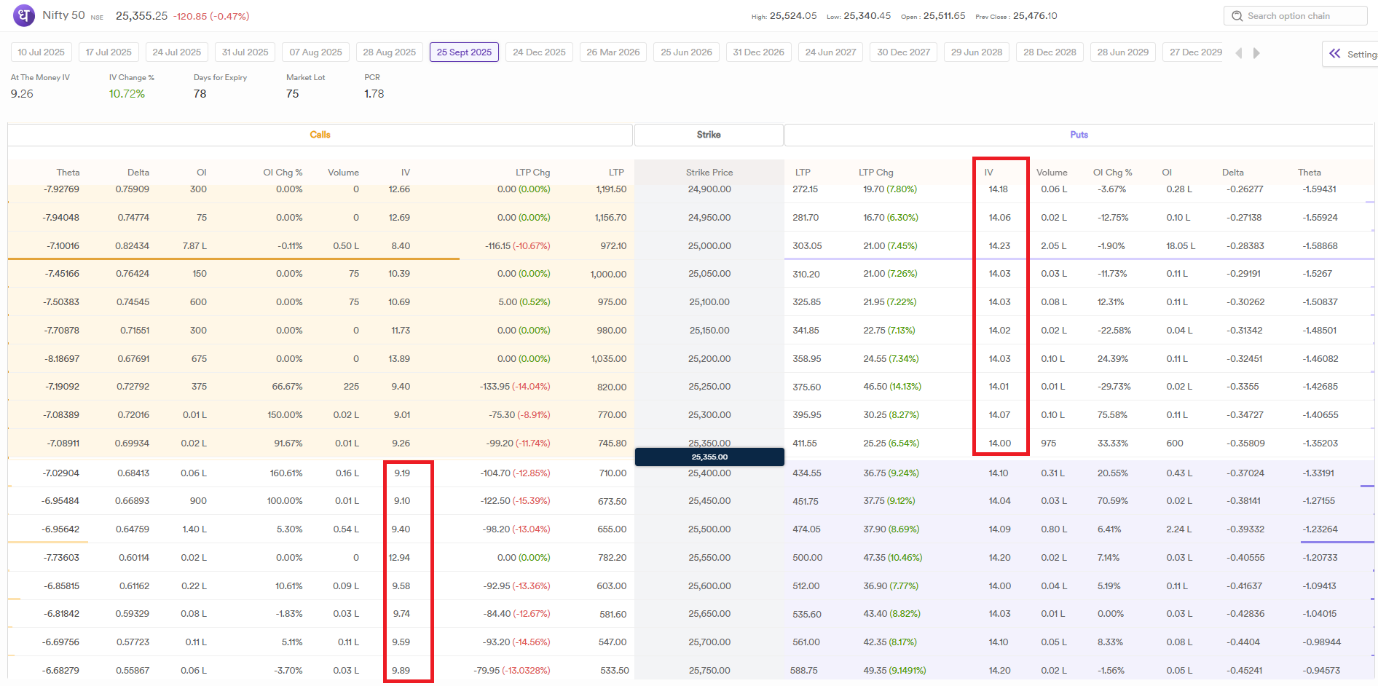Click the Calls Delta column header
Image resolution: width=1378 pixels, height=686 pixels.
(138, 173)
